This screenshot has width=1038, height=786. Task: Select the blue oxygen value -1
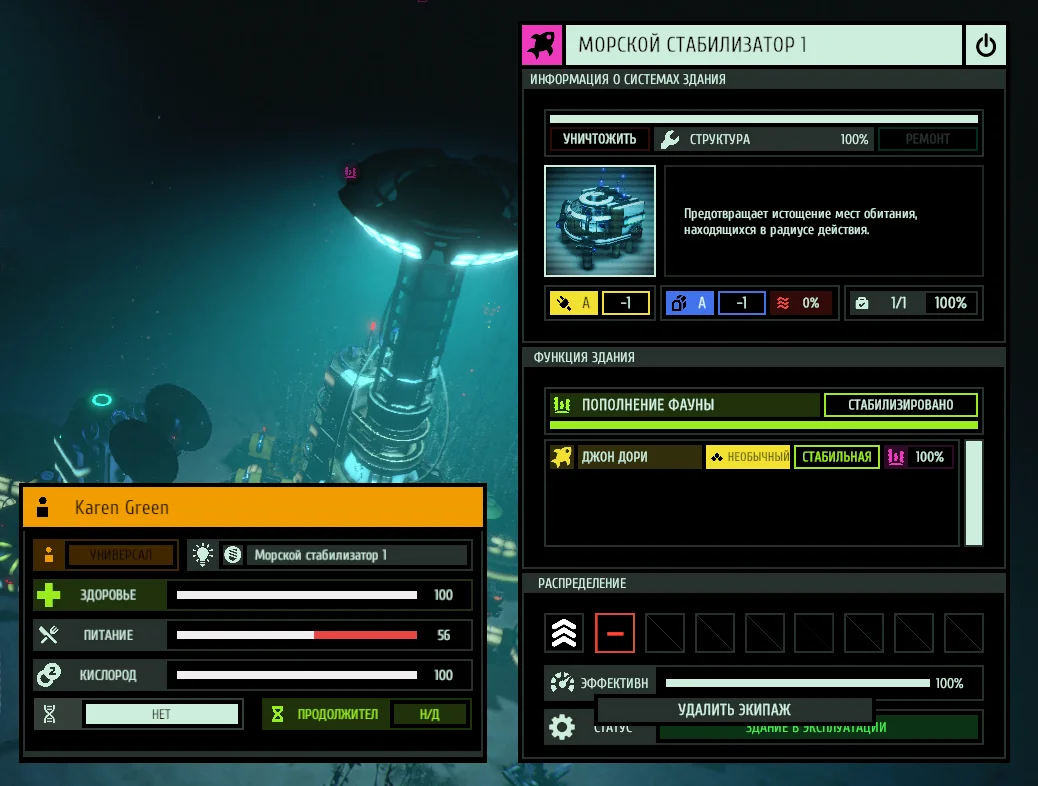click(x=741, y=303)
